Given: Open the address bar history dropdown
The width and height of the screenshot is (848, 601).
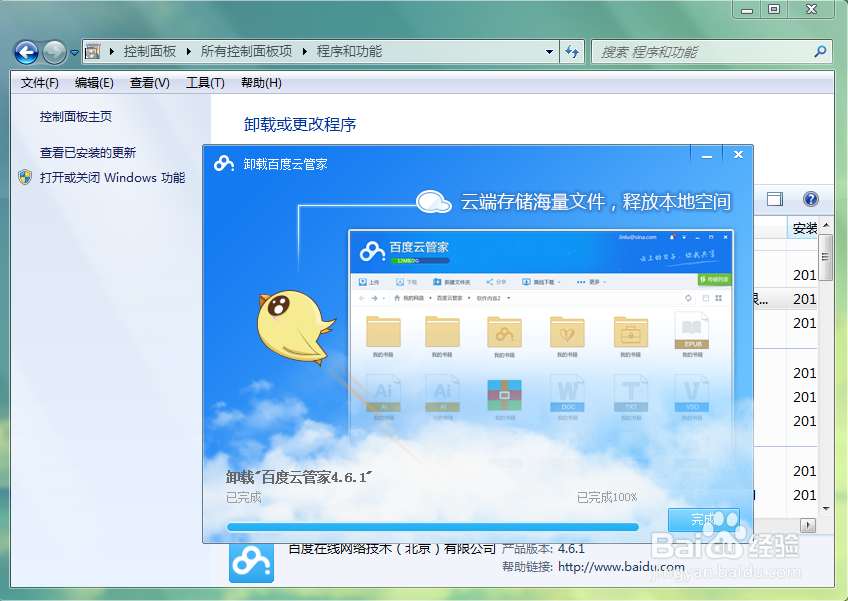Looking at the screenshot, I should coord(549,52).
